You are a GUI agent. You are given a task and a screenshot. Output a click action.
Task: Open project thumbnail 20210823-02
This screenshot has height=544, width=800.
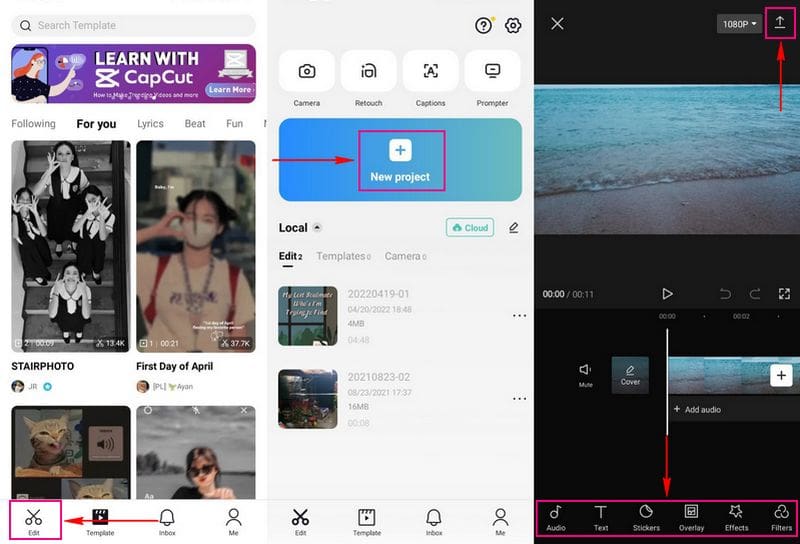click(x=308, y=399)
